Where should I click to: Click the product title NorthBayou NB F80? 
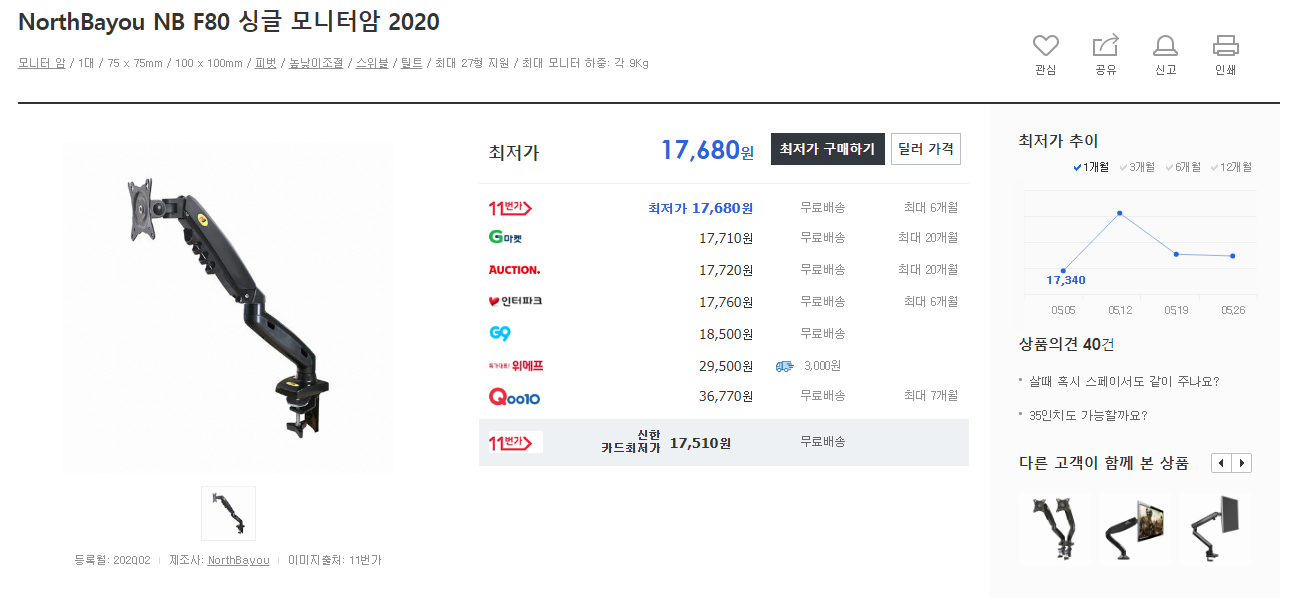point(229,22)
